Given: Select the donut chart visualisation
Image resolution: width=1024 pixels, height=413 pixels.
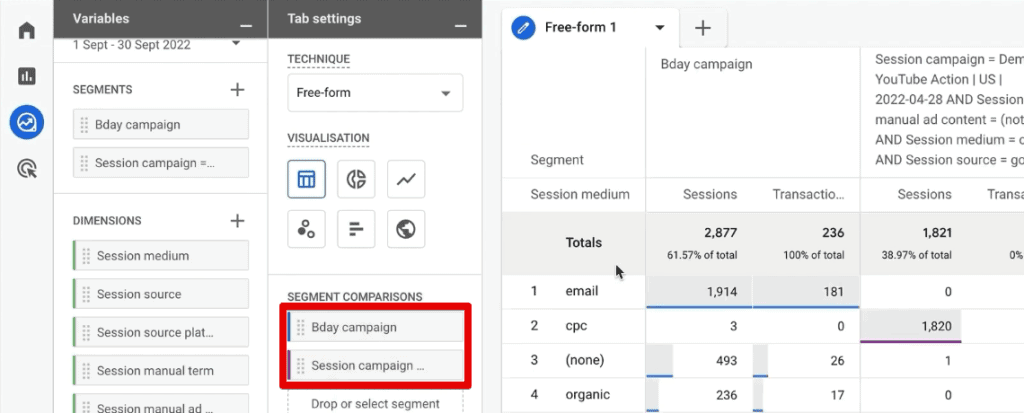Looking at the screenshot, I should point(356,179).
